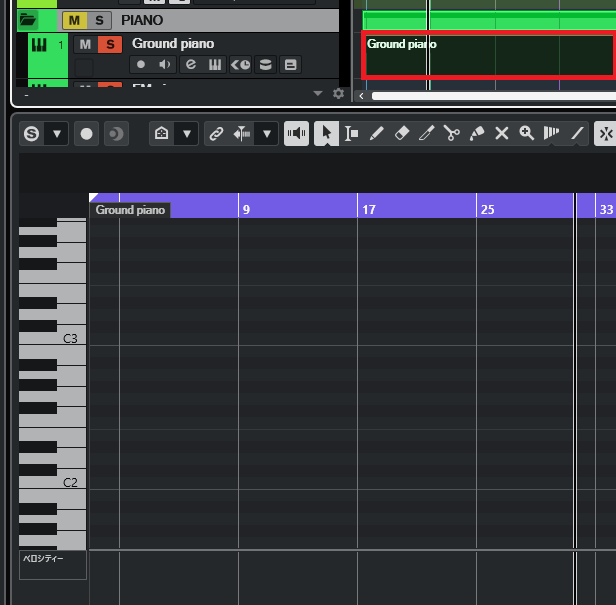Click the freeze/time icon on Ground piano track

pos(240,64)
